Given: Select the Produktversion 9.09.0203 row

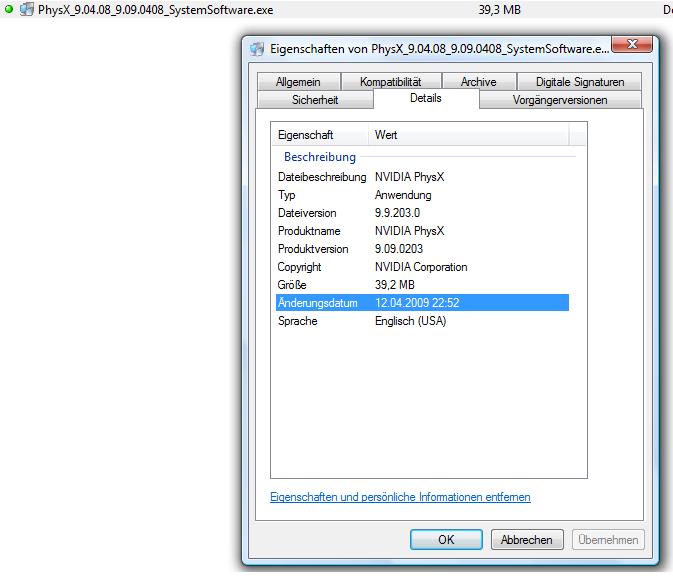Looking at the screenshot, I should click(422, 249).
